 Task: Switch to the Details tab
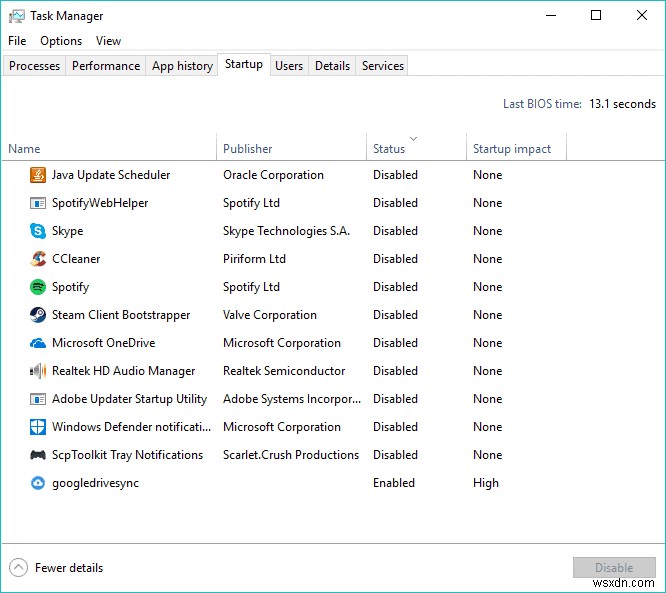click(332, 66)
